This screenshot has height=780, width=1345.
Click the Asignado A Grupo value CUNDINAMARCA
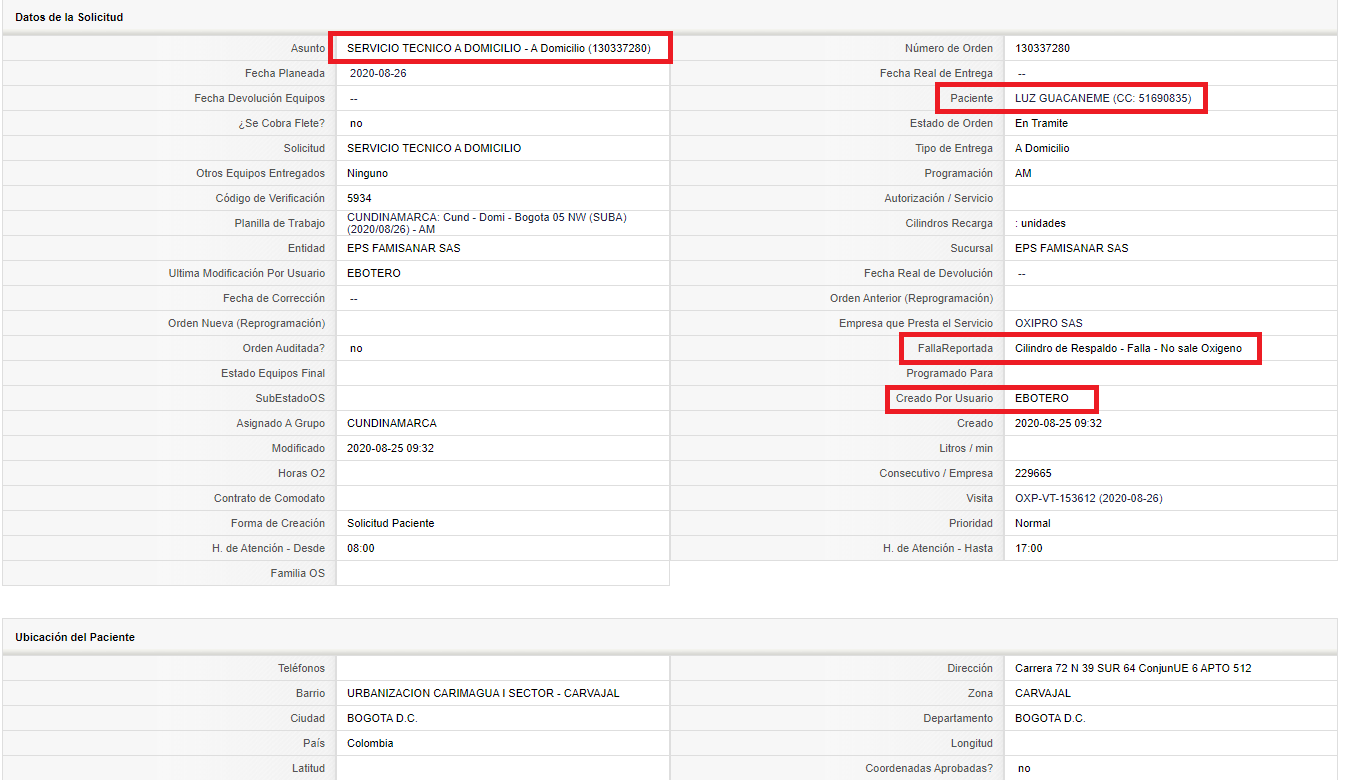(x=392, y=423)
